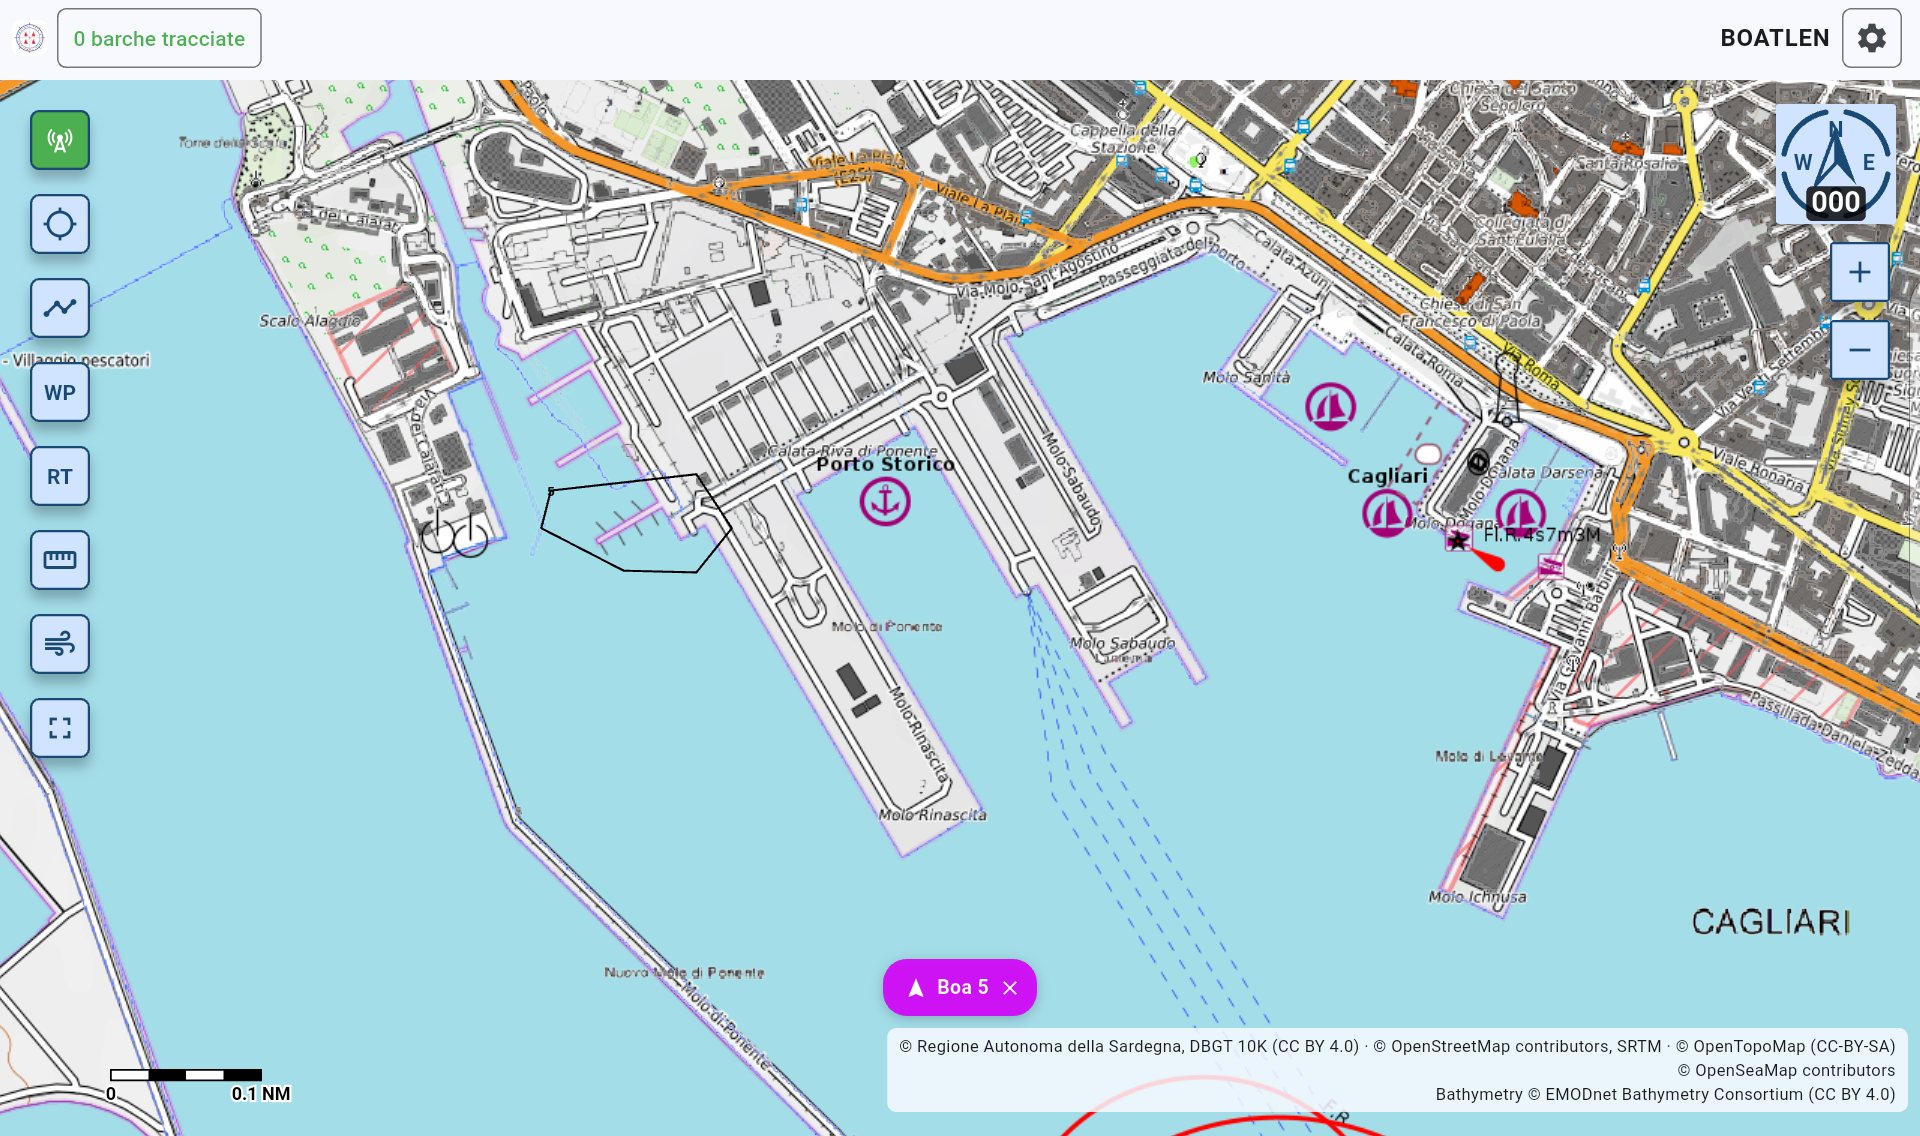Reset map heading via compass 000

1835,165
